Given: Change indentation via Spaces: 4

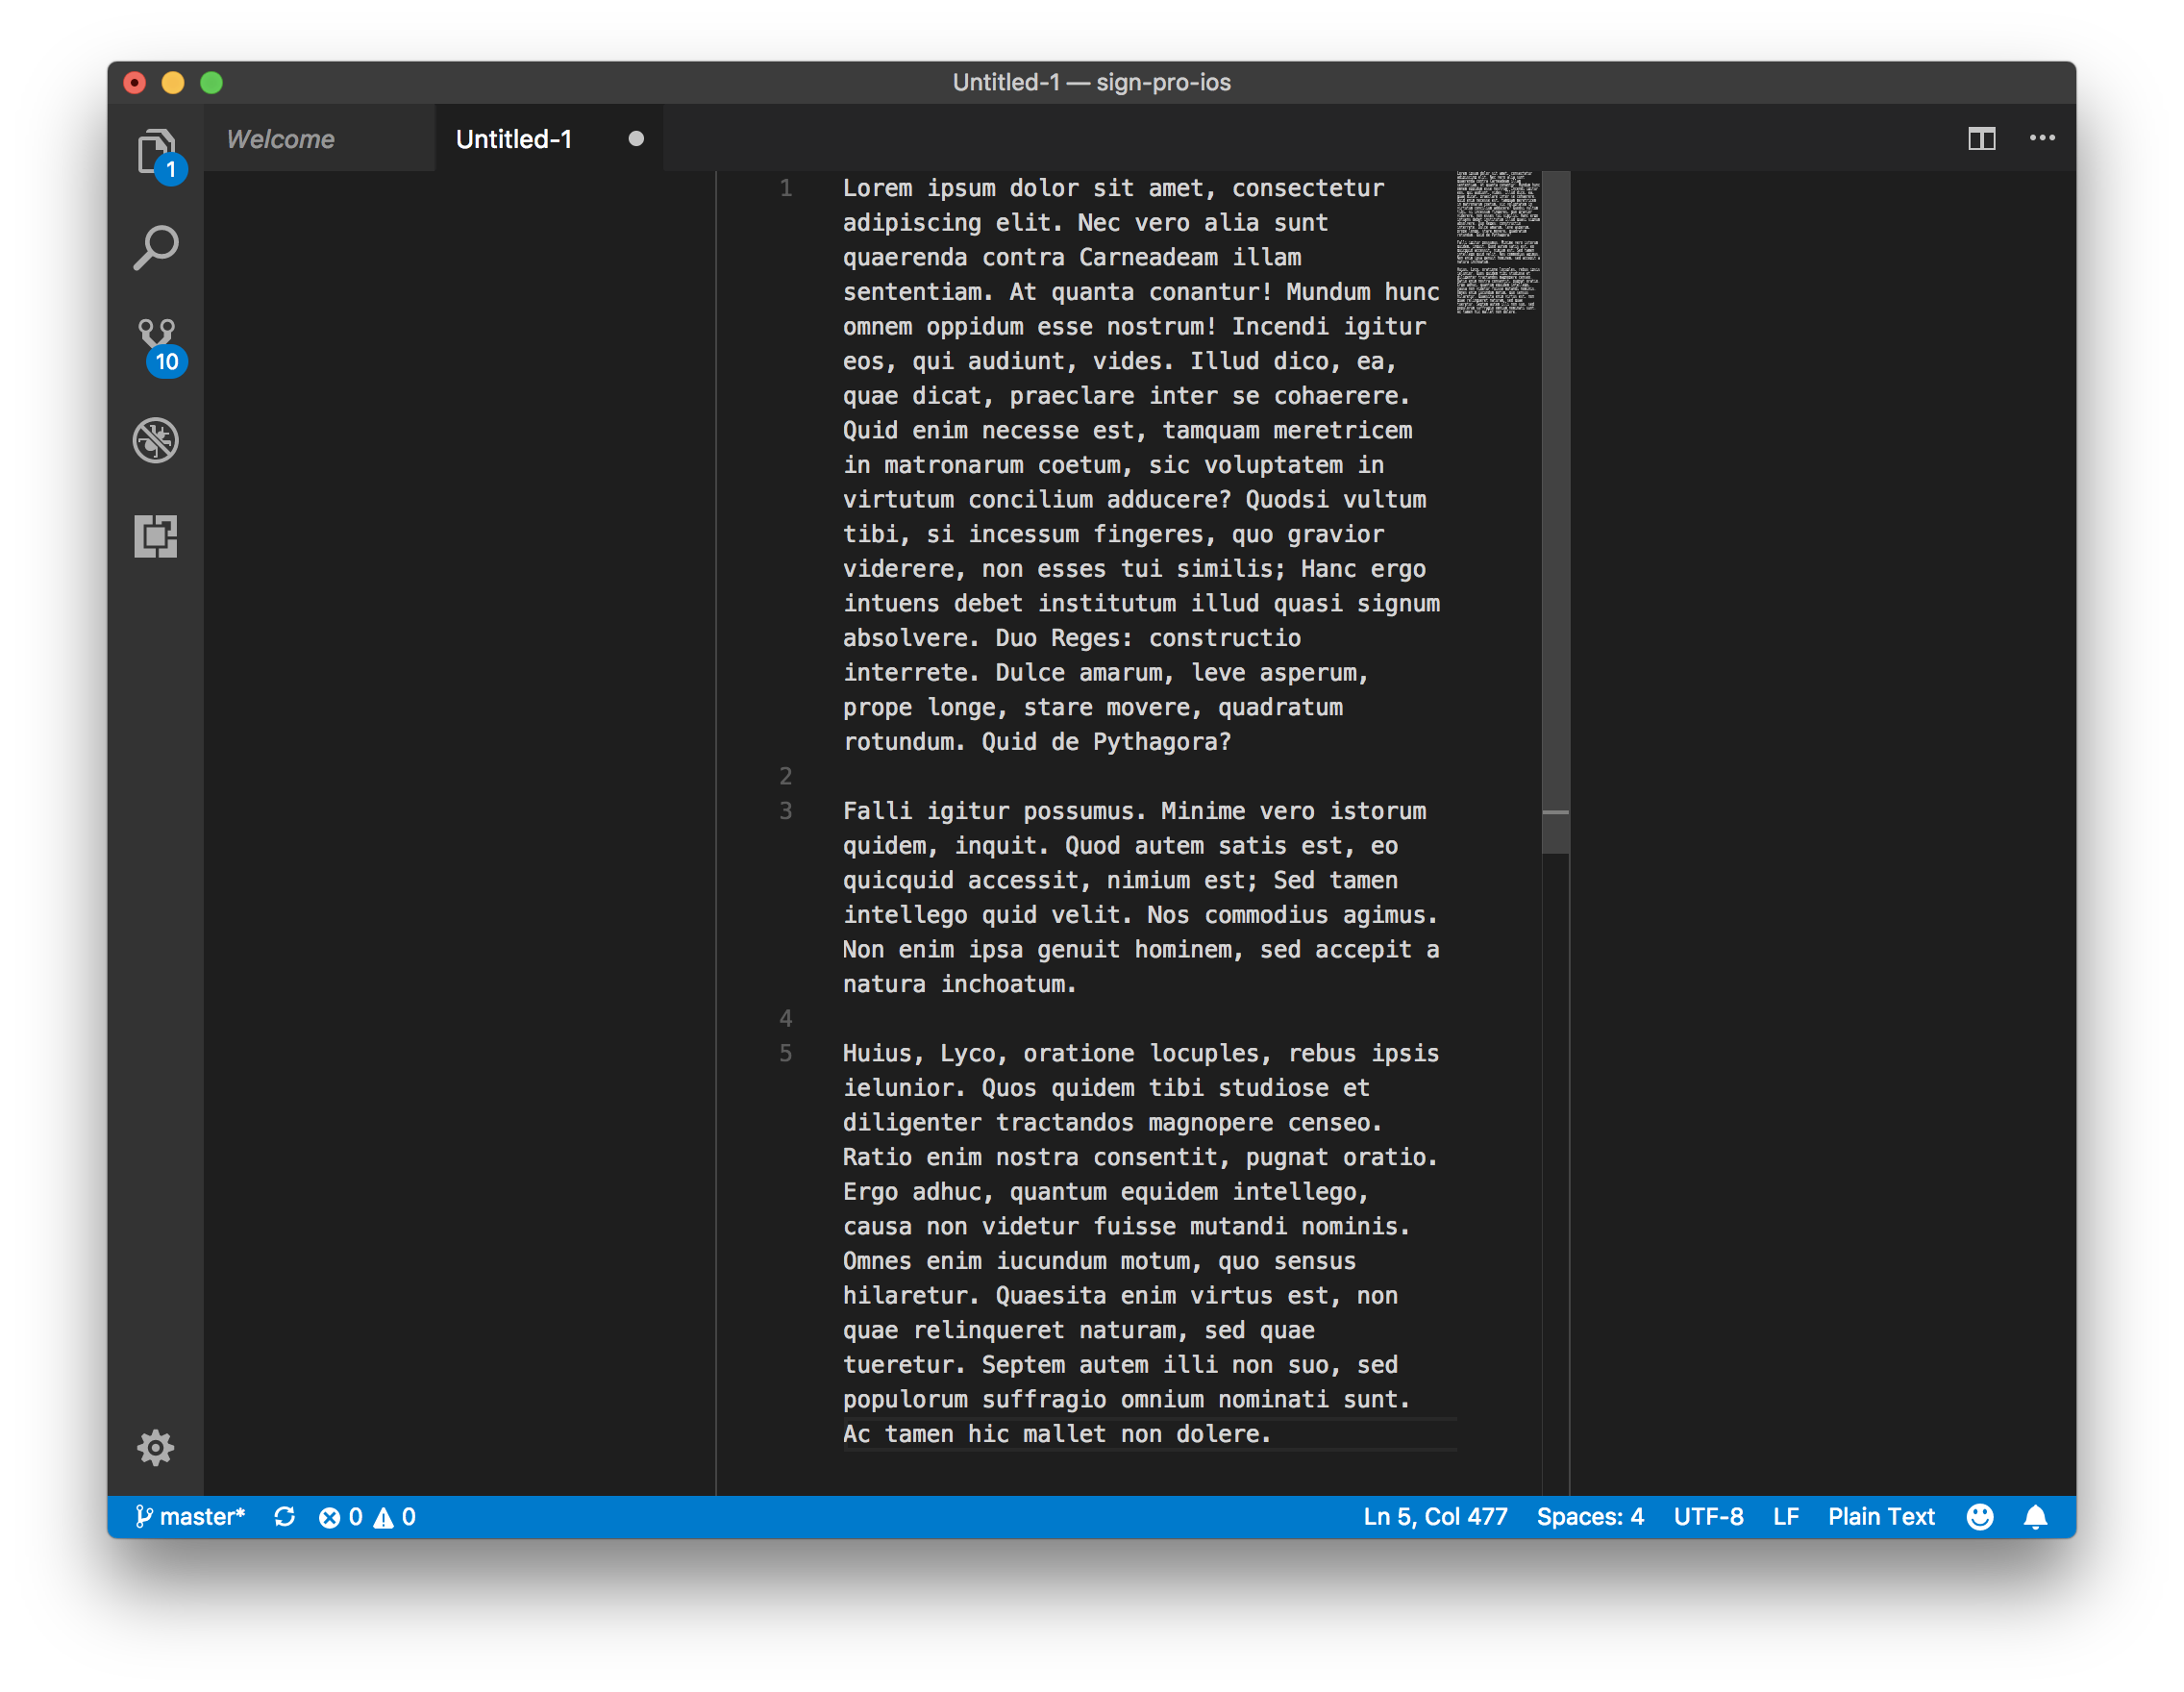Looking at the screenshot, I should click(x=1590, y=1517).
